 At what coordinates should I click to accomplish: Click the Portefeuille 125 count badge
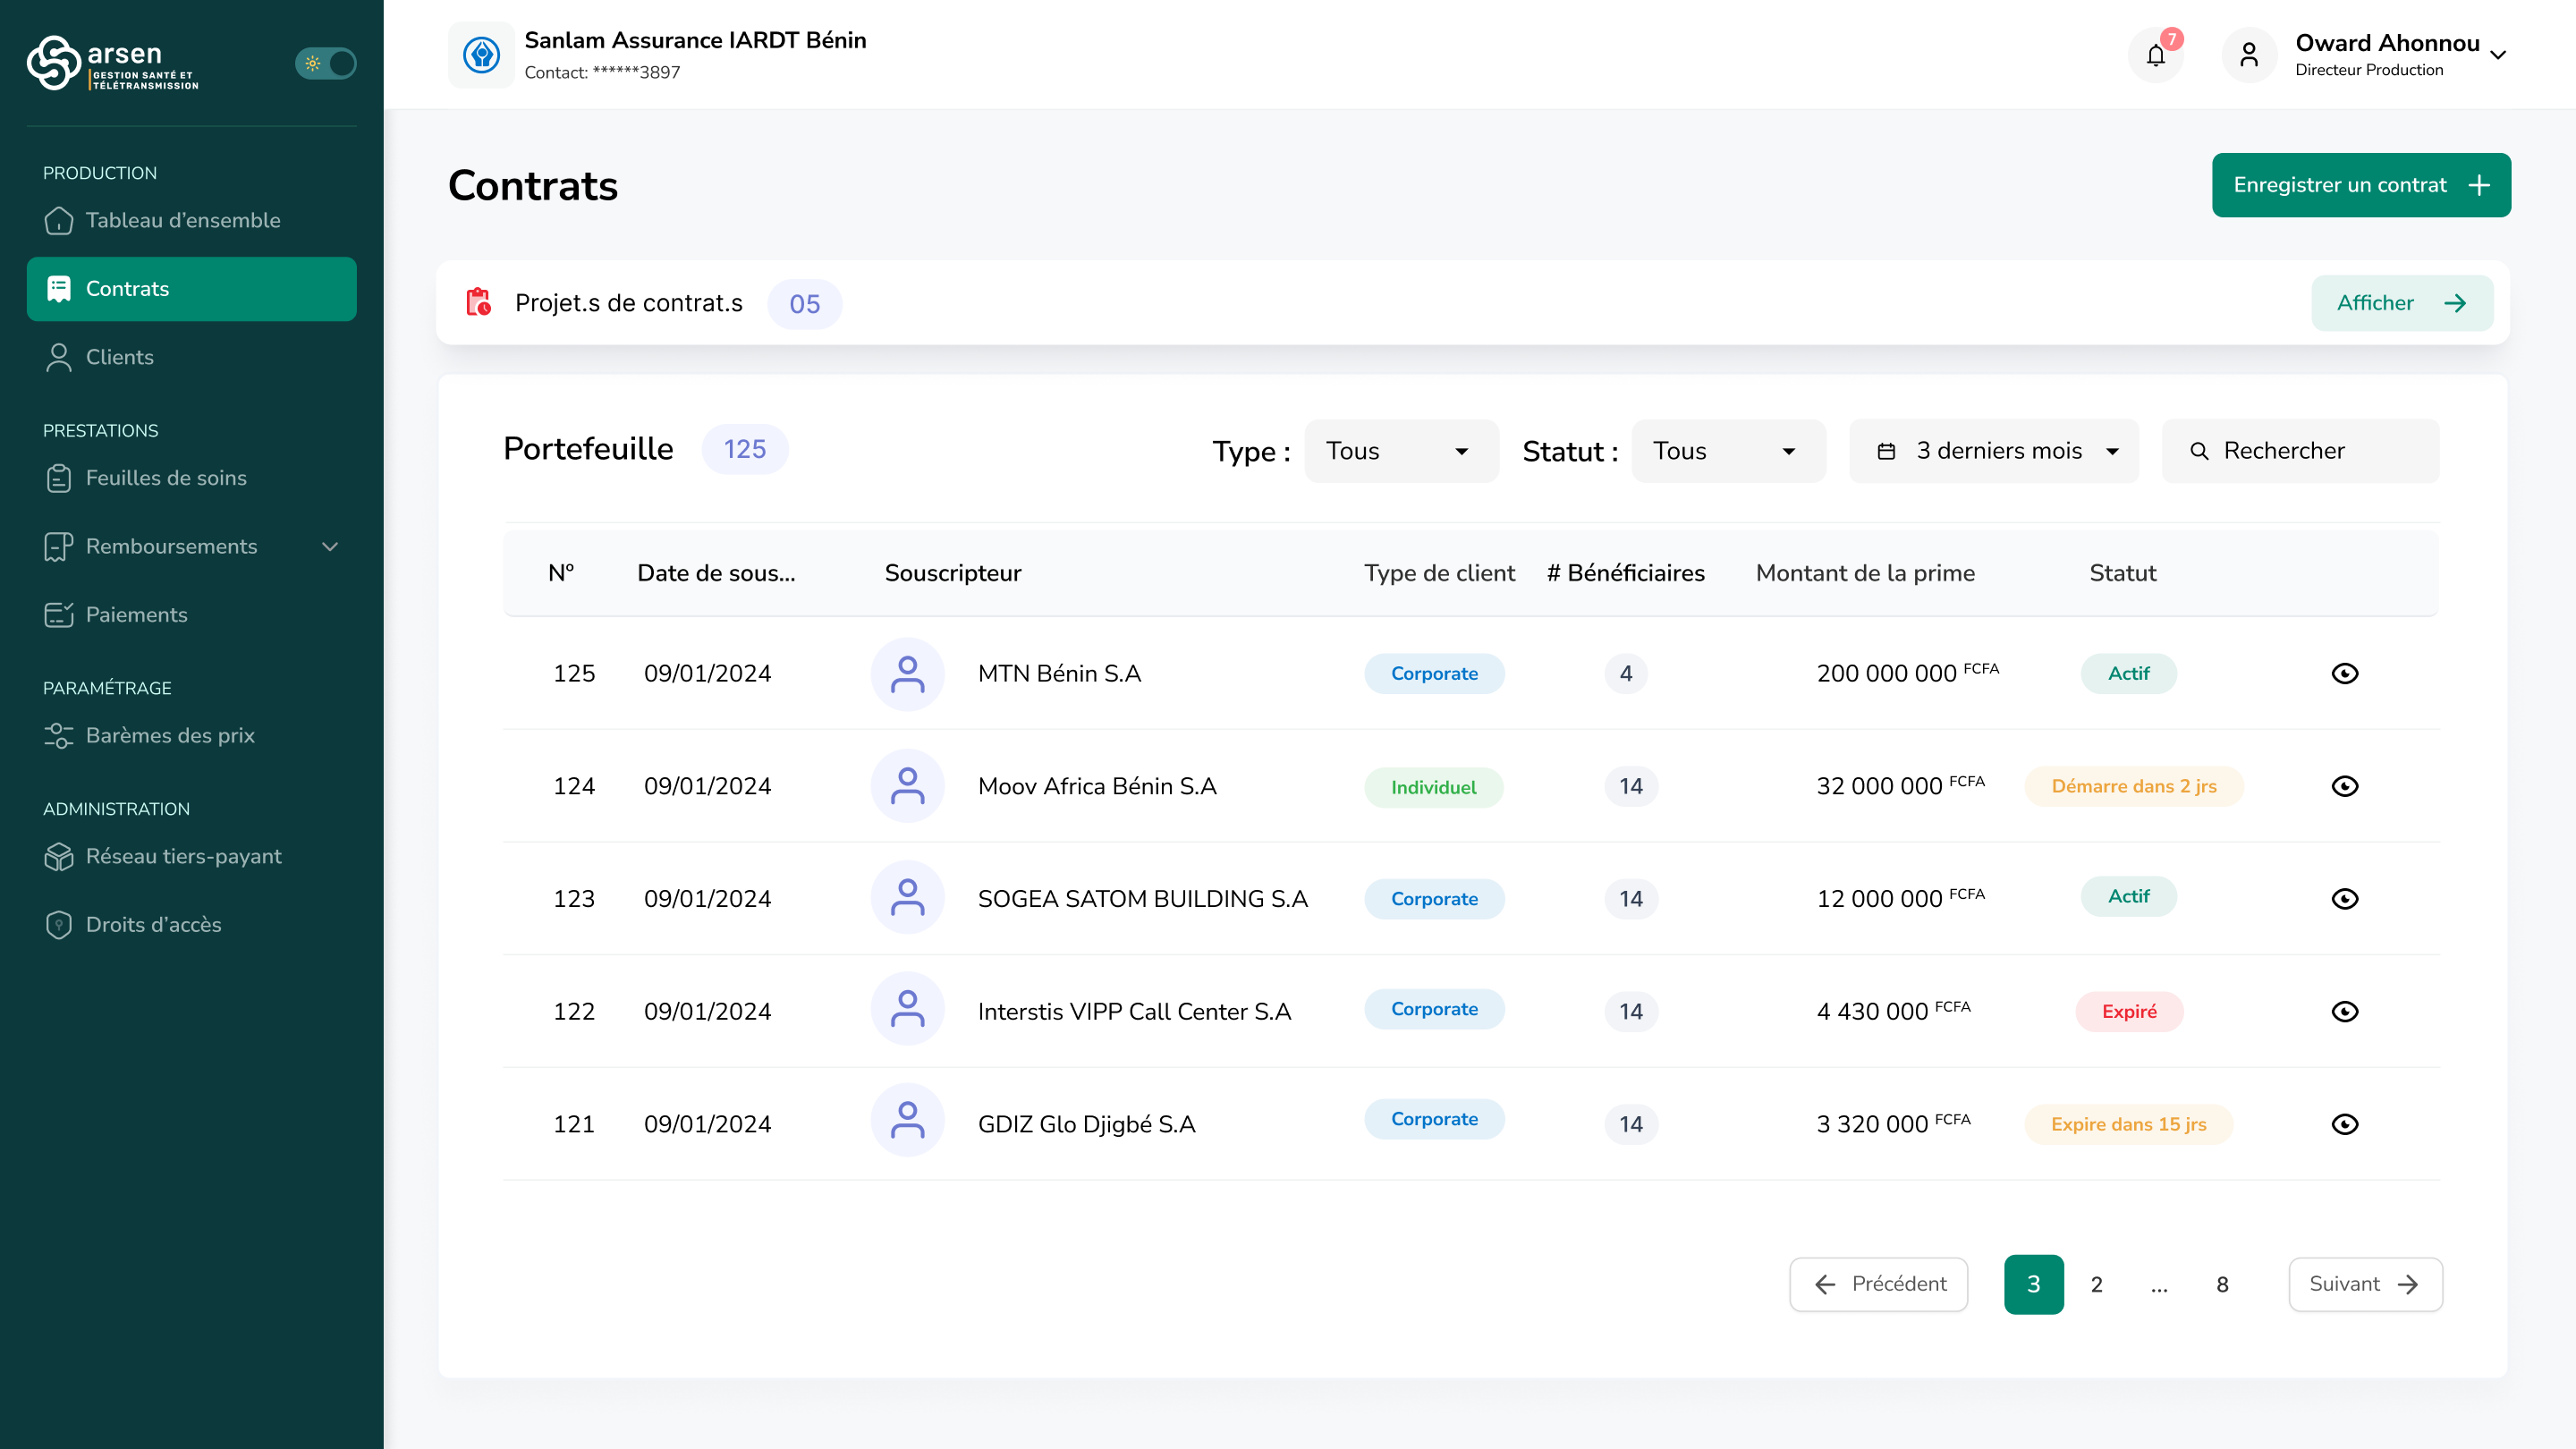[744, 449]
